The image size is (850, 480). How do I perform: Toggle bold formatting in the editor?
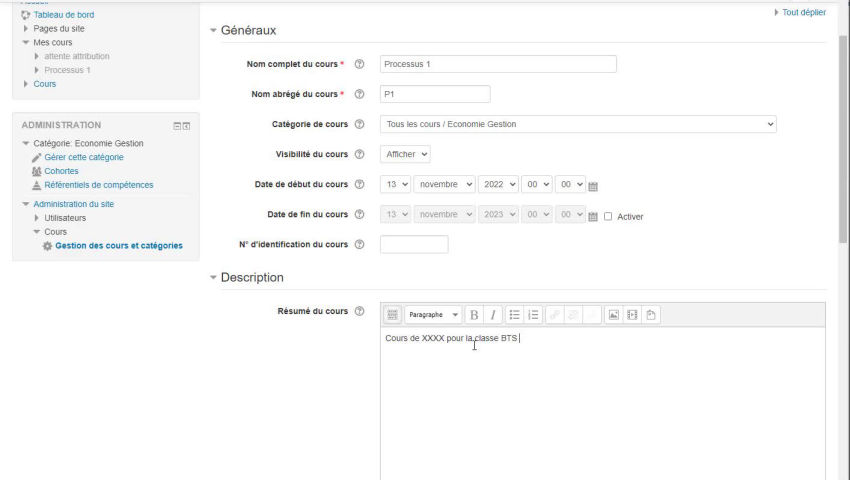474,315
